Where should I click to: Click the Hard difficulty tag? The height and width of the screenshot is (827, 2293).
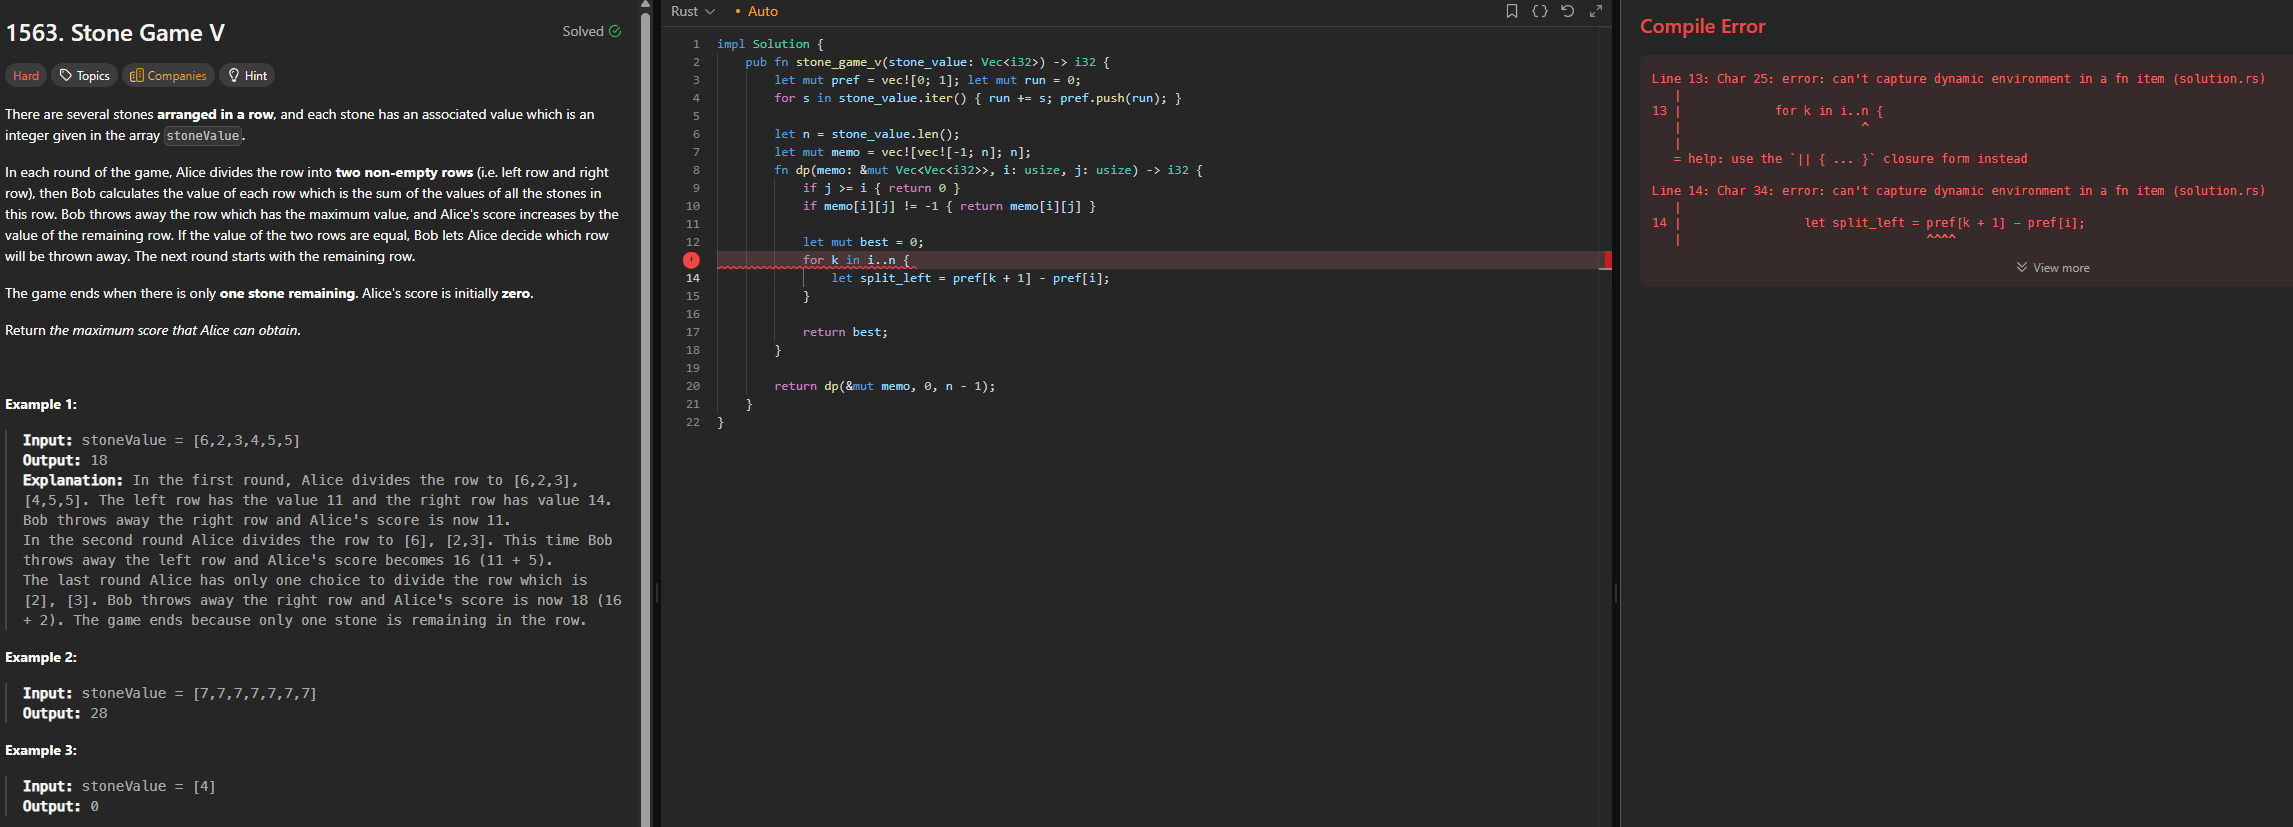click(26, 75)
